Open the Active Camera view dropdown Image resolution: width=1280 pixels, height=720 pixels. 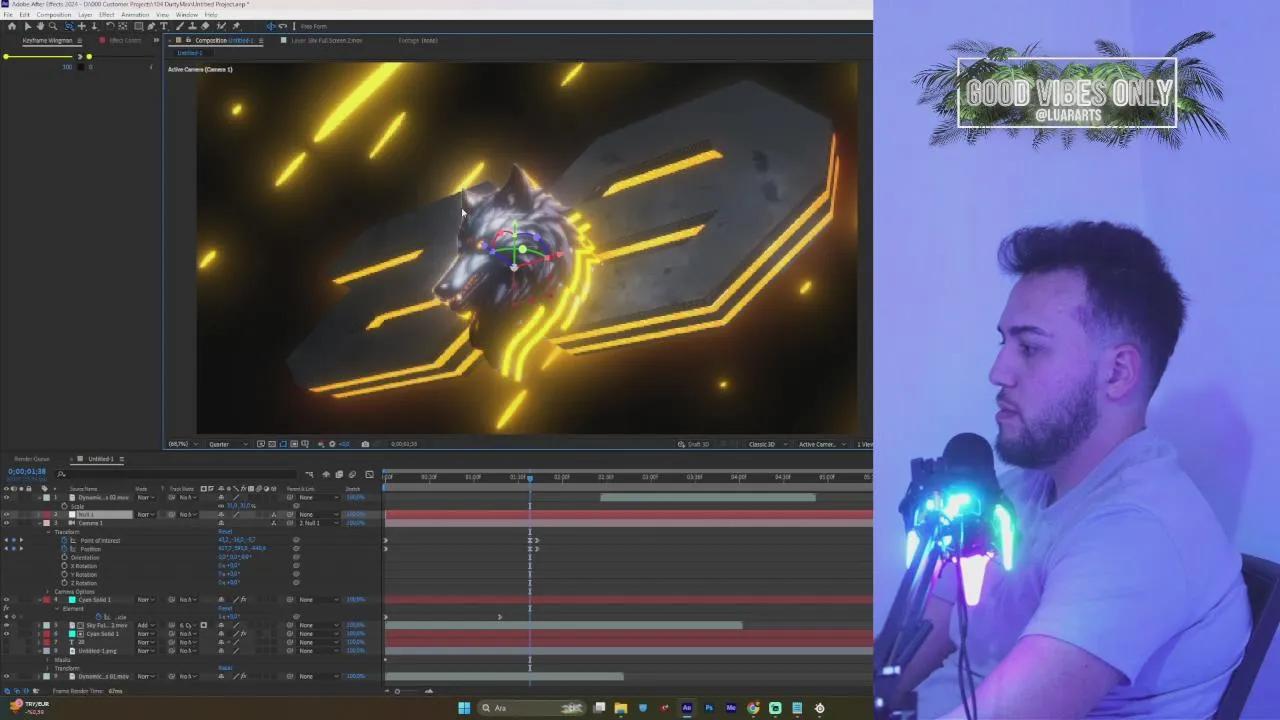(x=821, y=444)
